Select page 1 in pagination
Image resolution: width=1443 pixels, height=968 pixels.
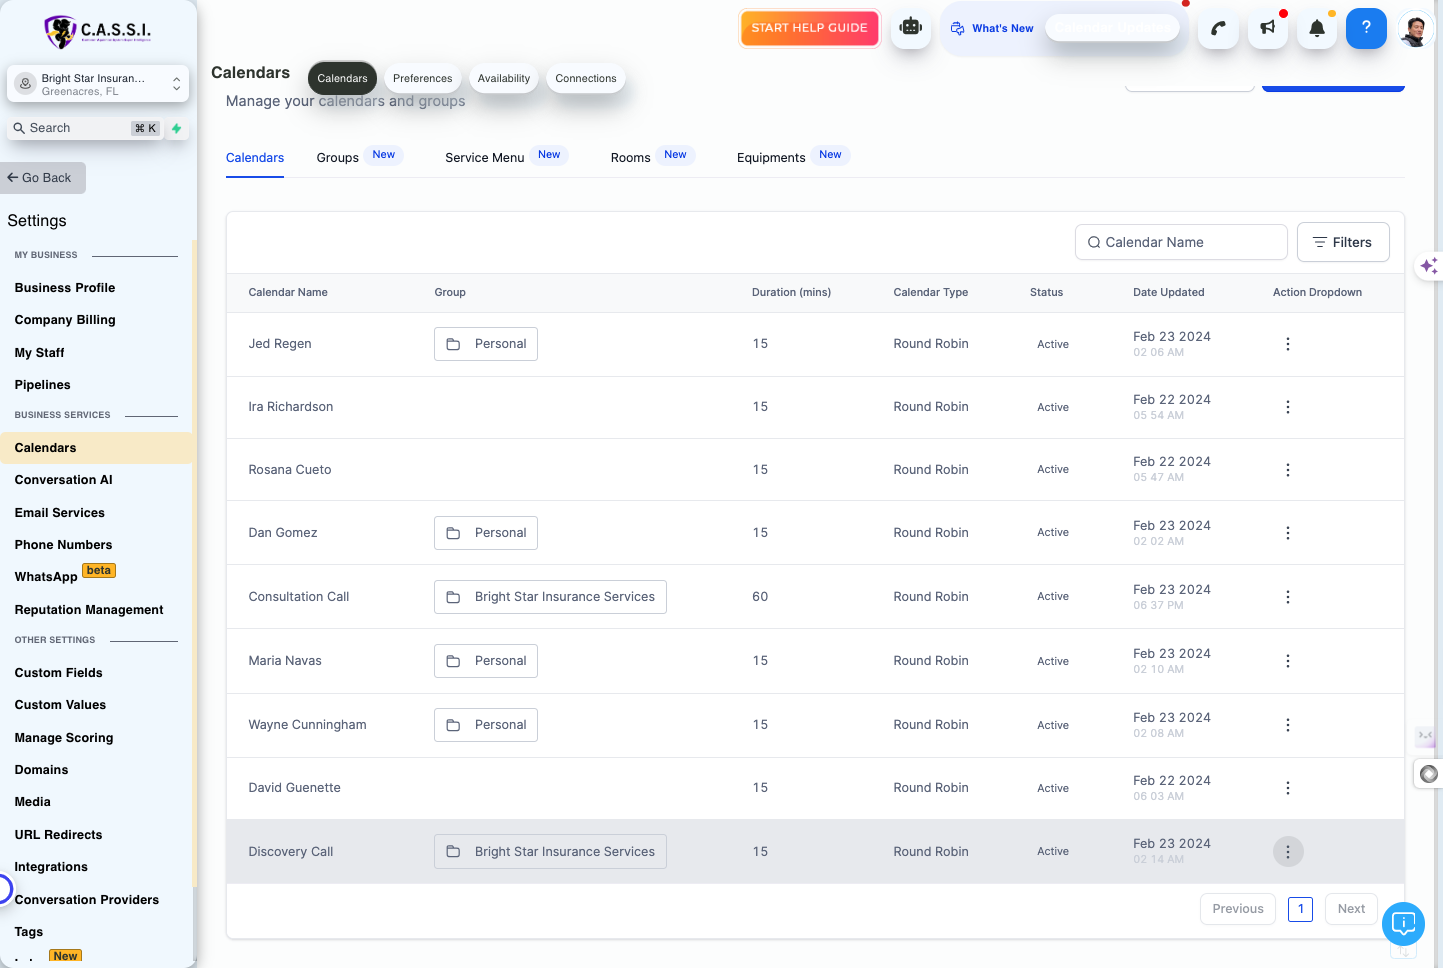click(1300, 909)
